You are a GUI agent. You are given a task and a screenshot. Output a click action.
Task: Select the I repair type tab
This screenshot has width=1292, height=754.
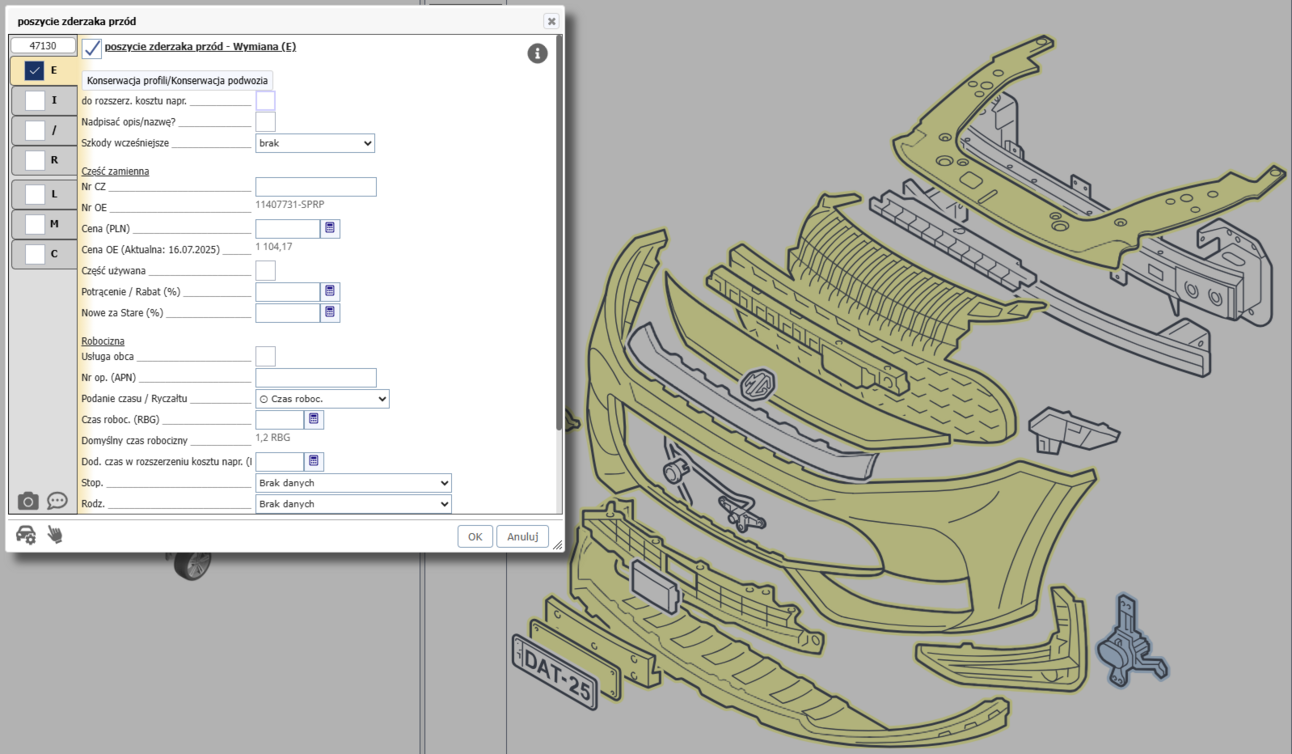tap(43, 100)
